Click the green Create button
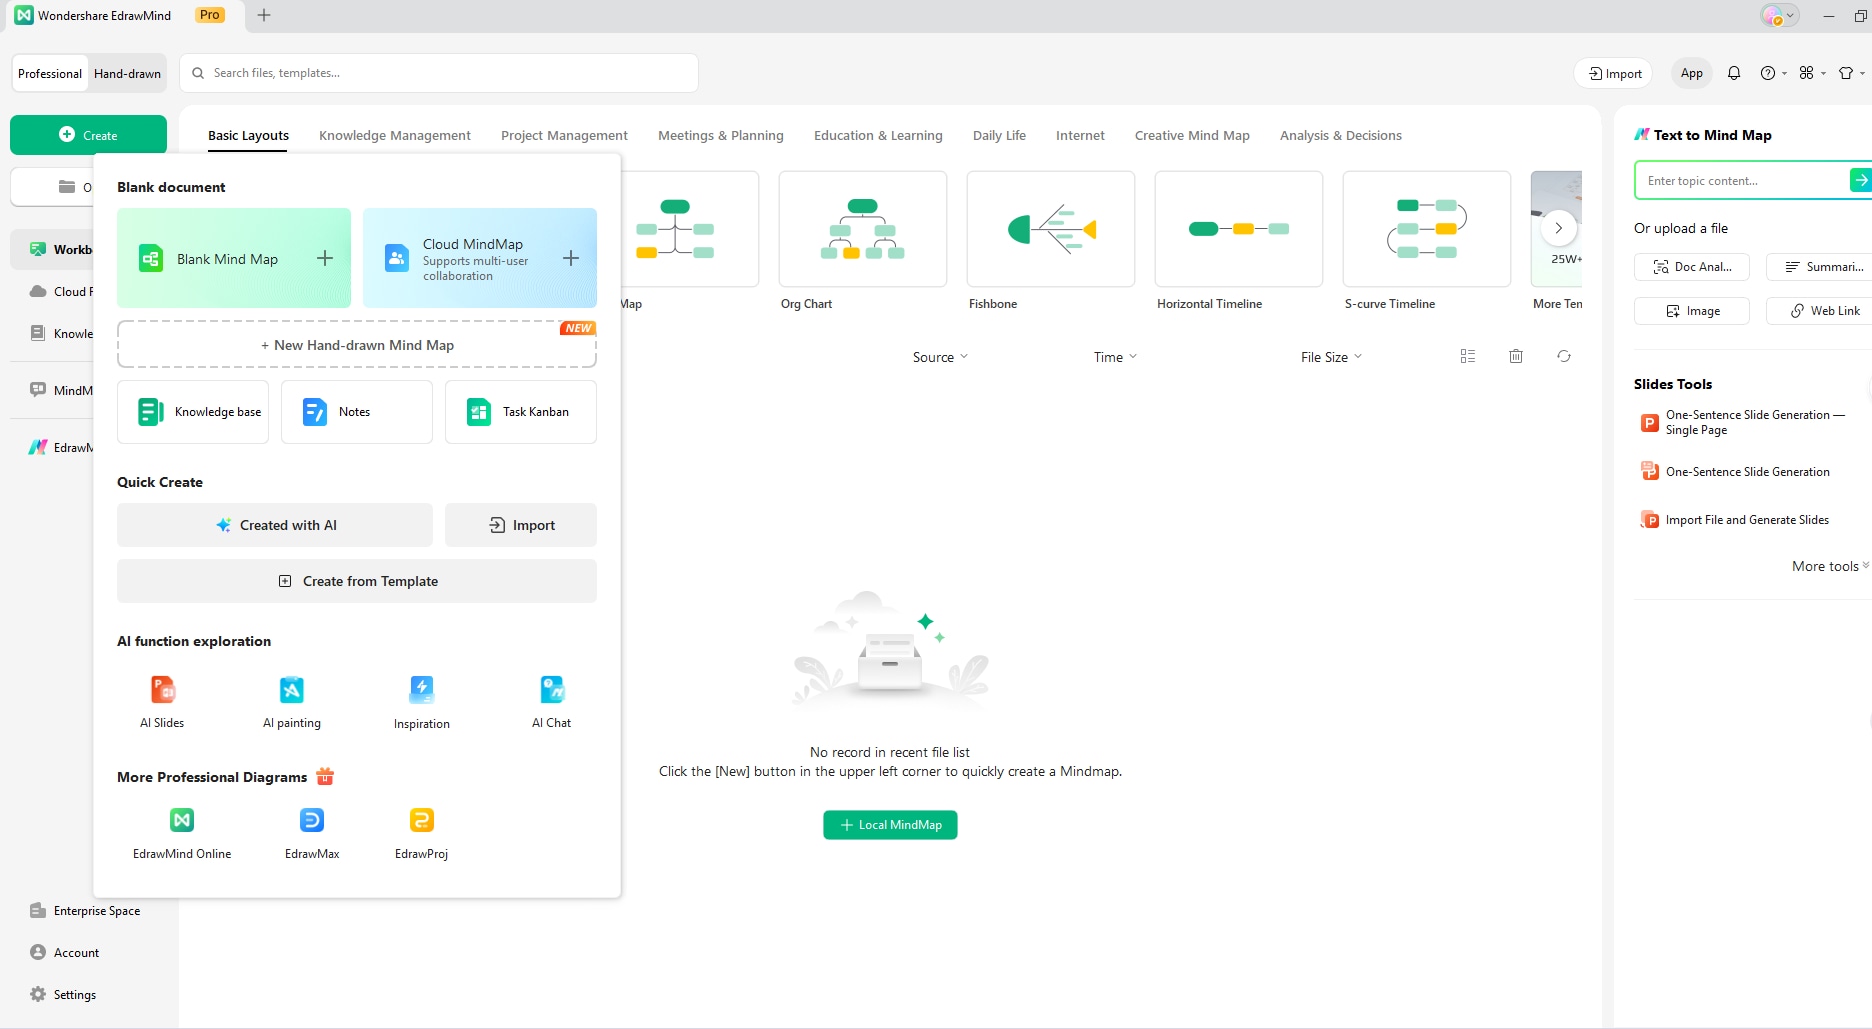 (x=88, y=135)
